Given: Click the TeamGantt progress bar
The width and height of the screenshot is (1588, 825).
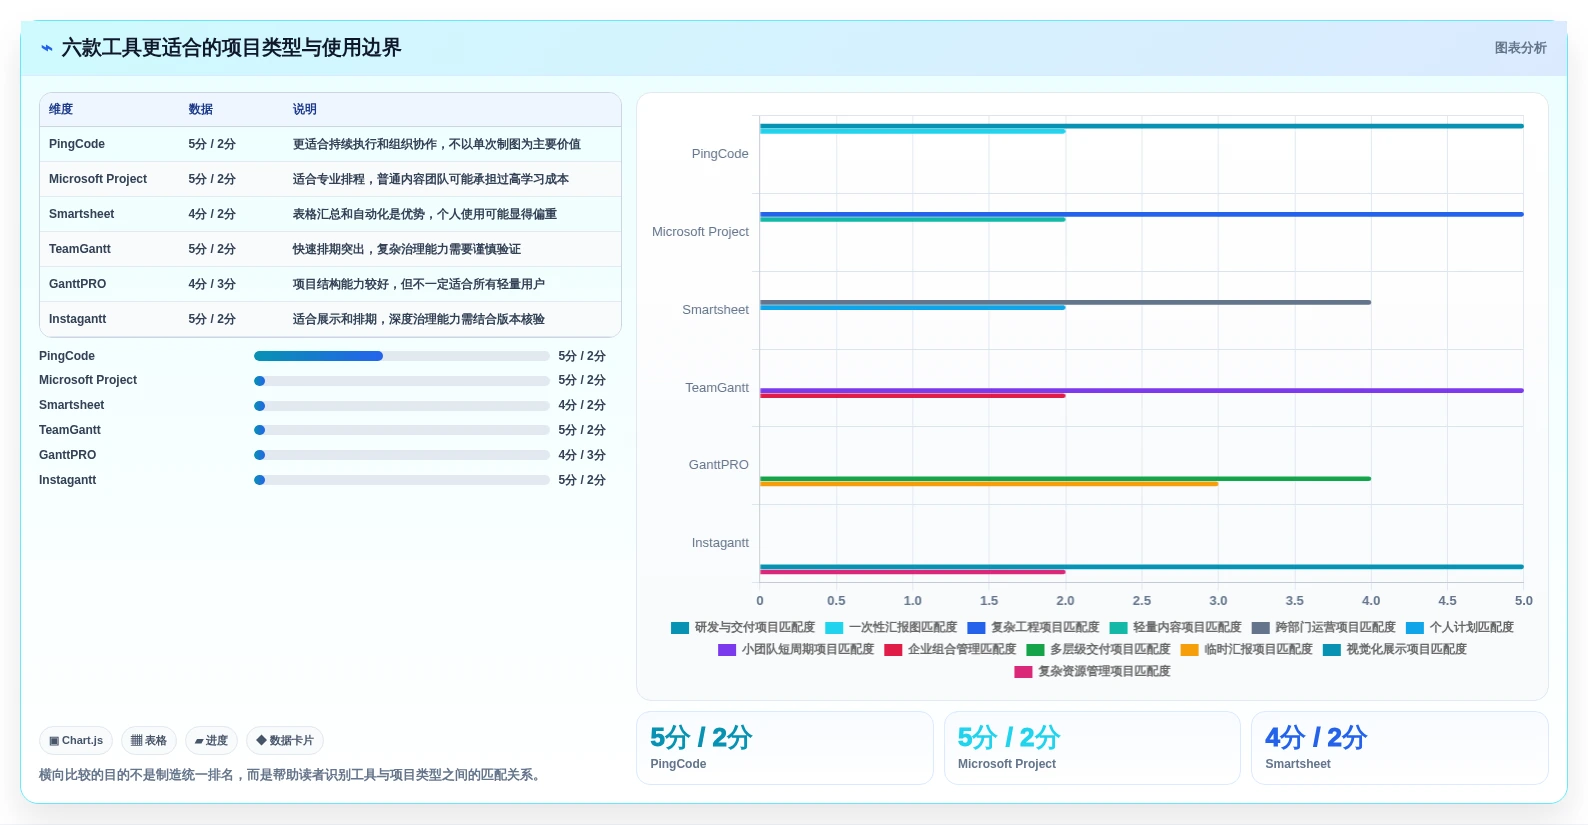Looking at the screenshot, I should pyautogui.click(x=402, y=430).
